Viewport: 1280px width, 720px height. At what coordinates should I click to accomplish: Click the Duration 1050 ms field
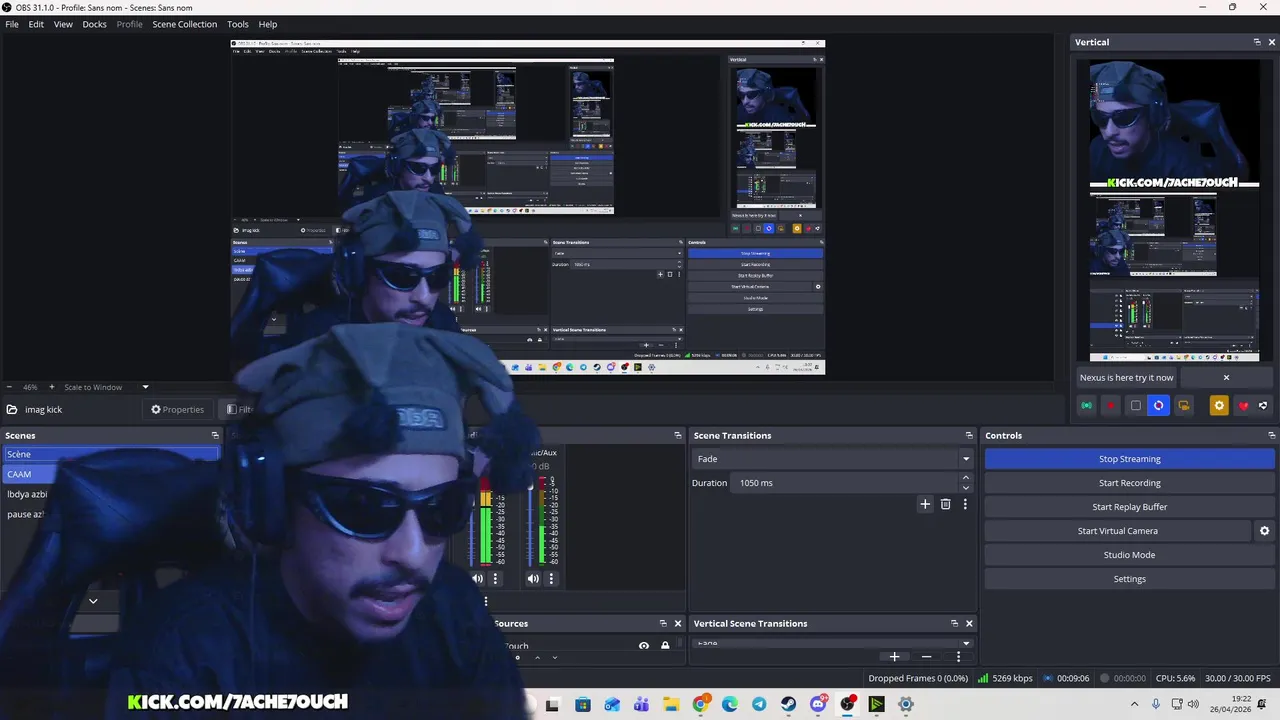point(846,483)
